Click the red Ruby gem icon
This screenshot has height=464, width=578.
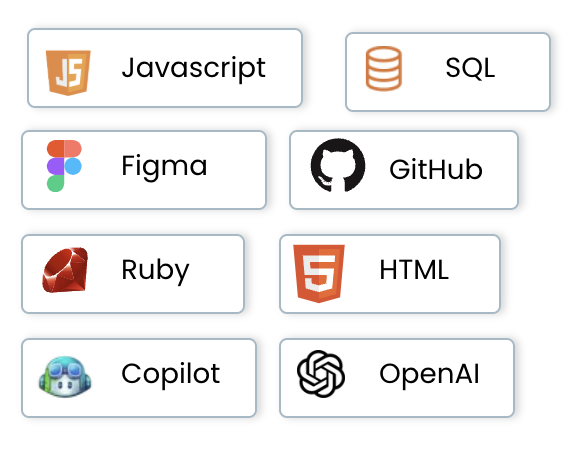click(x=65, y=270)
